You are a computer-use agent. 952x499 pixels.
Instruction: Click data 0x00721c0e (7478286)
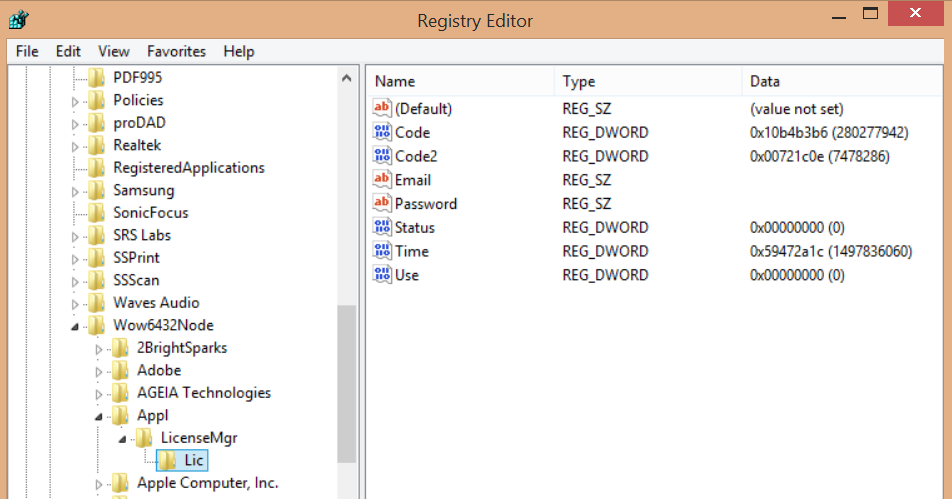[x=820, y=156]
